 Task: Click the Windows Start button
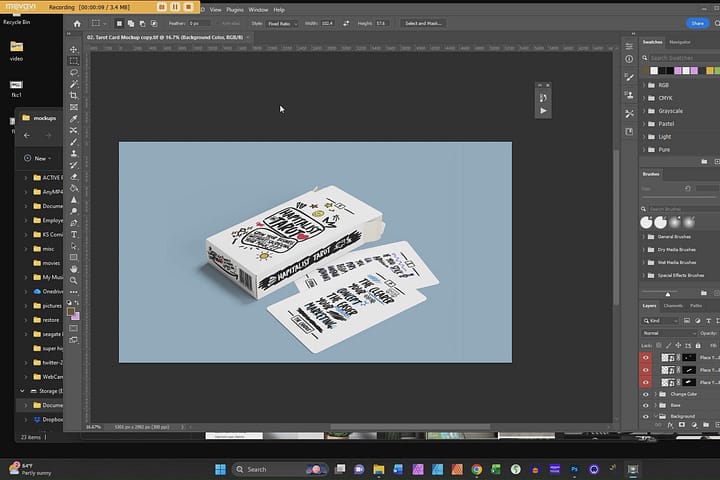coord(220,469)
